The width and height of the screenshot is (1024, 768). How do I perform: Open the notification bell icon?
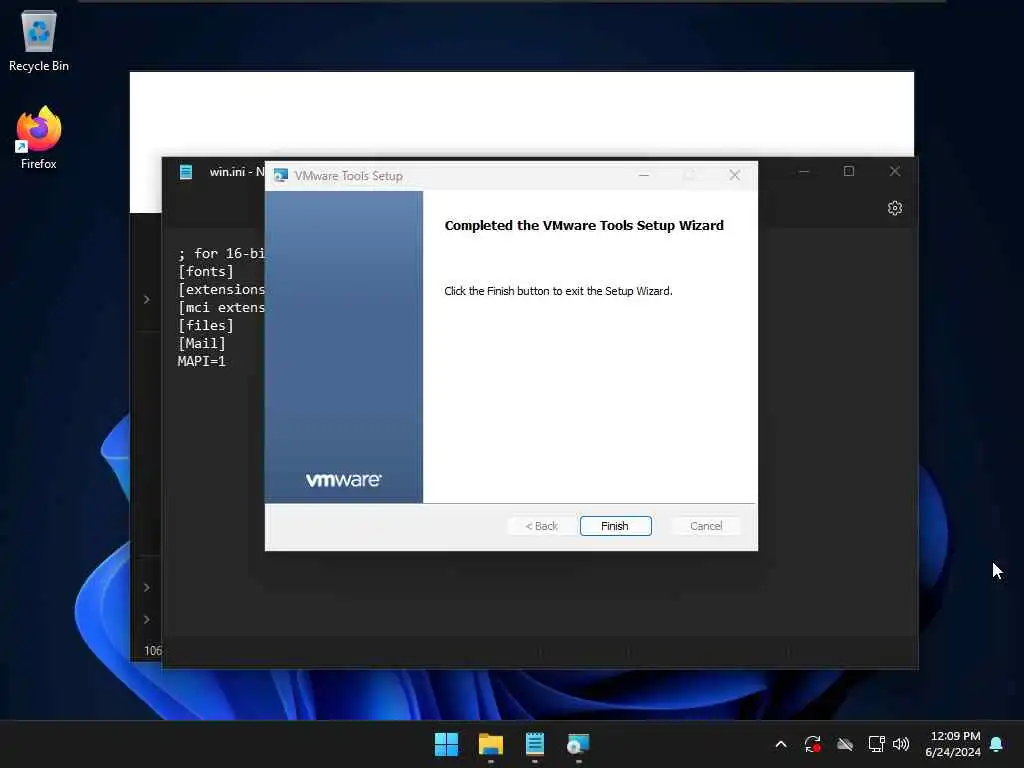[997, 744]
